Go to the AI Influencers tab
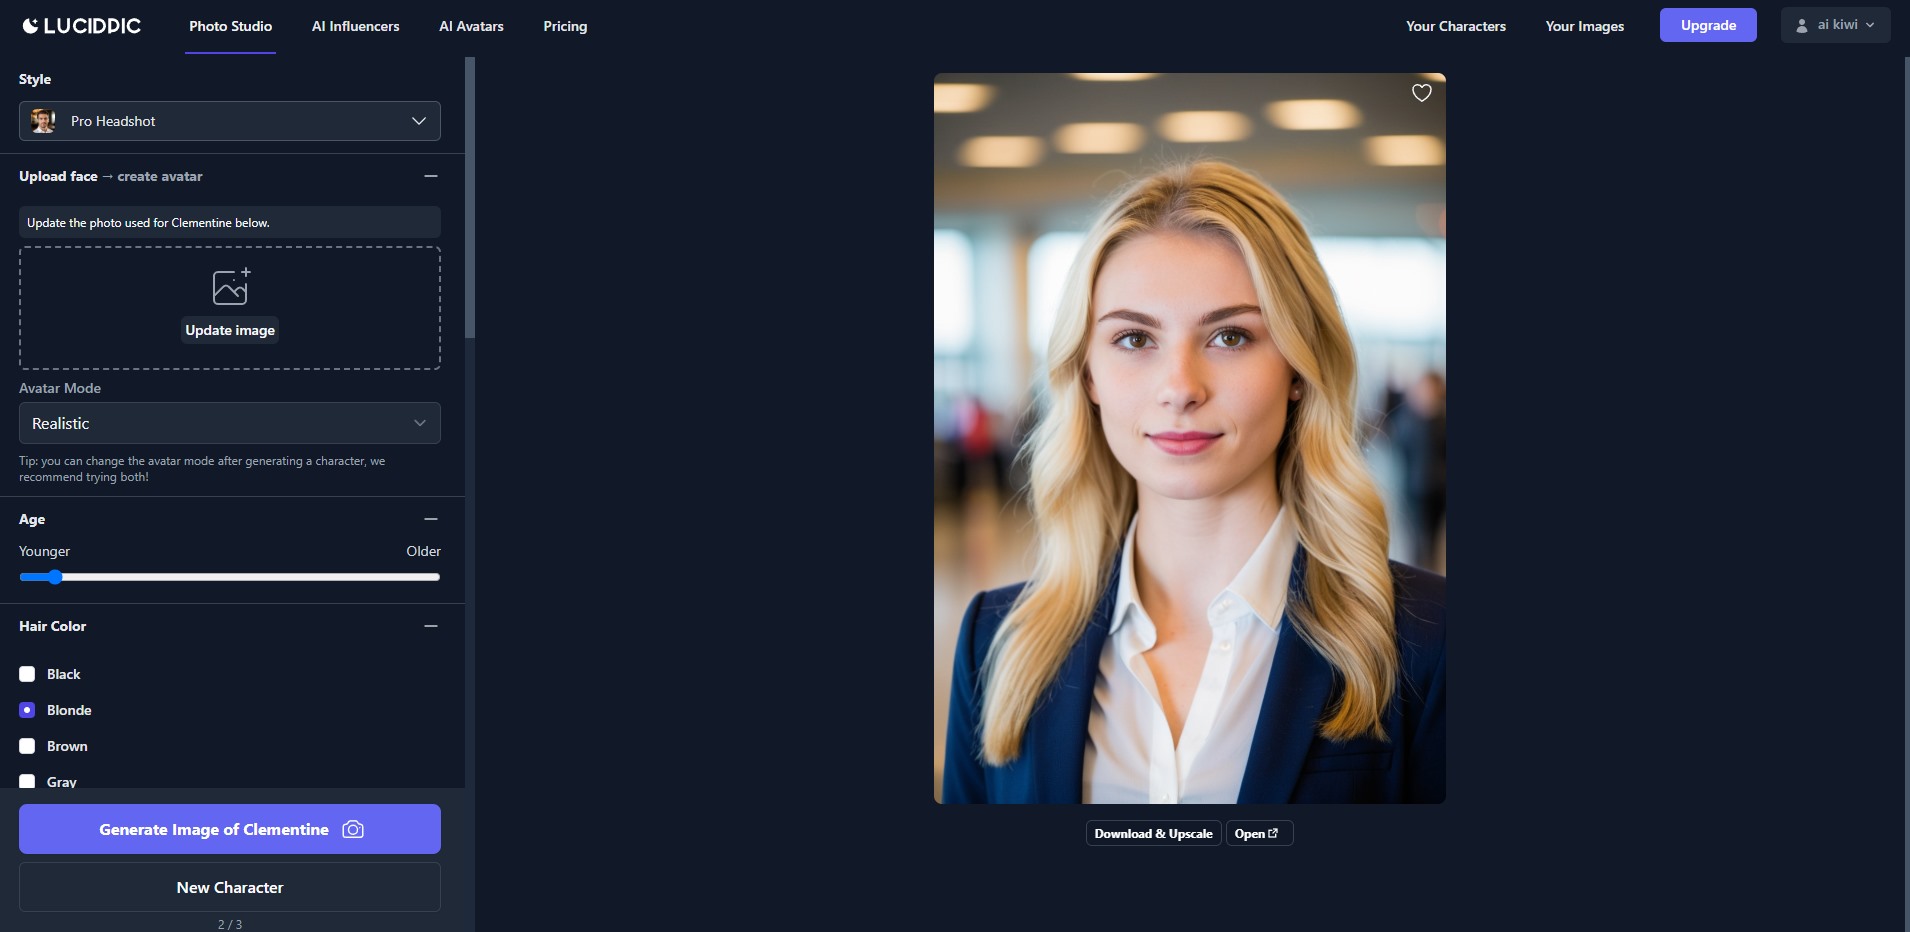Viewport: 1910px width, 932px height. click(x=355, y=26)
